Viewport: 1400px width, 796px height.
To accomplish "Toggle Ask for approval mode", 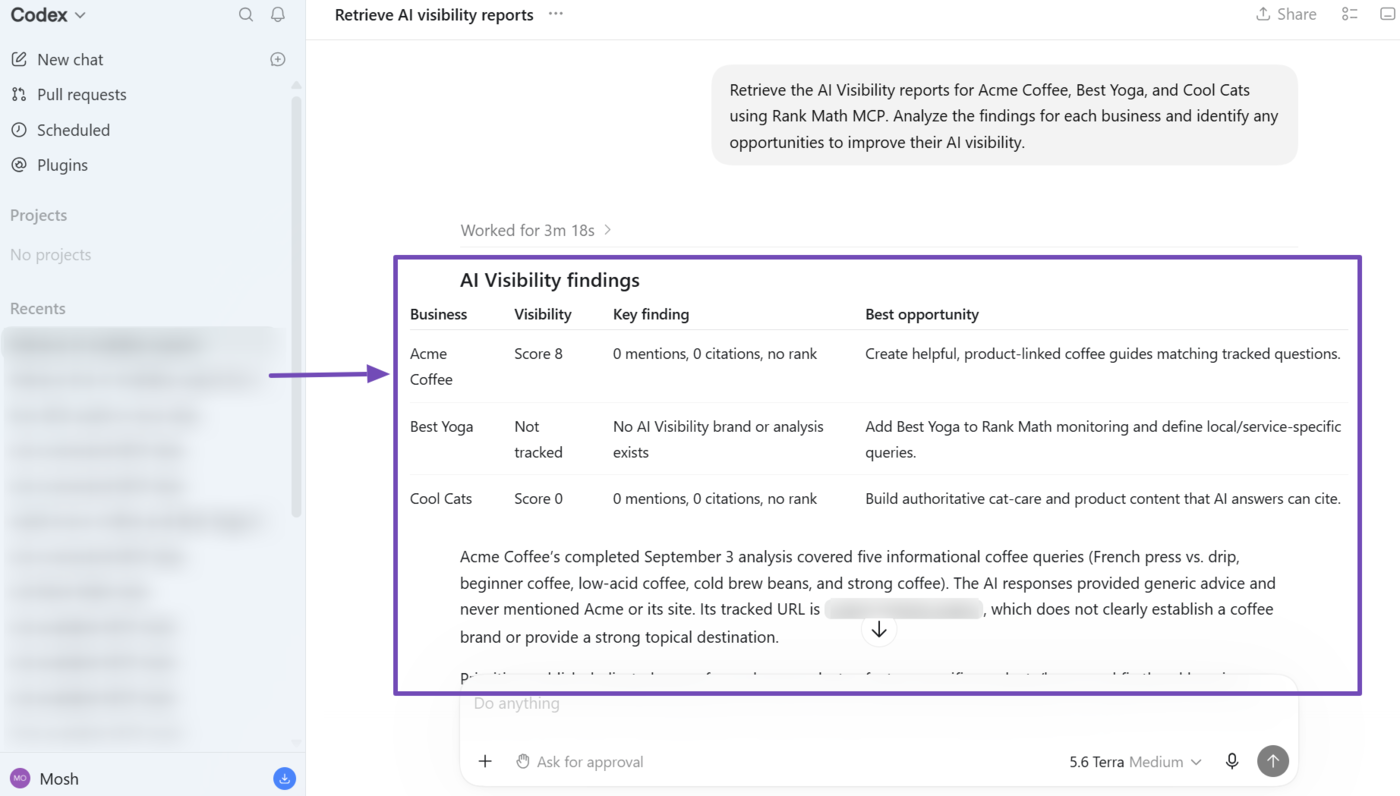I will point(580,762).
